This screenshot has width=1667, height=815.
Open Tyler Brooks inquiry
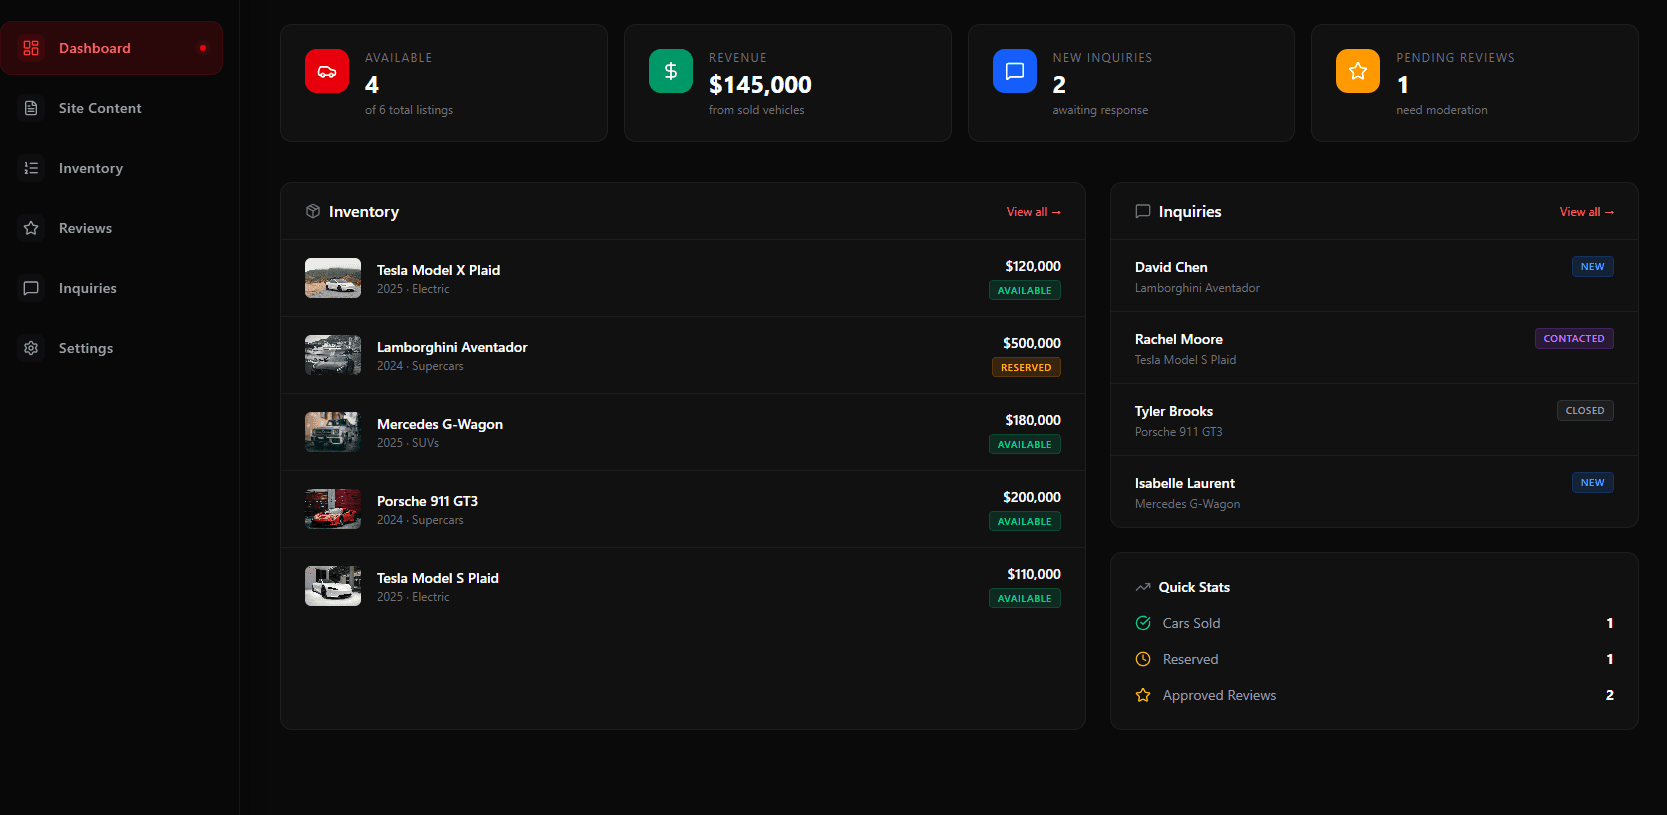click(1374, 420)
